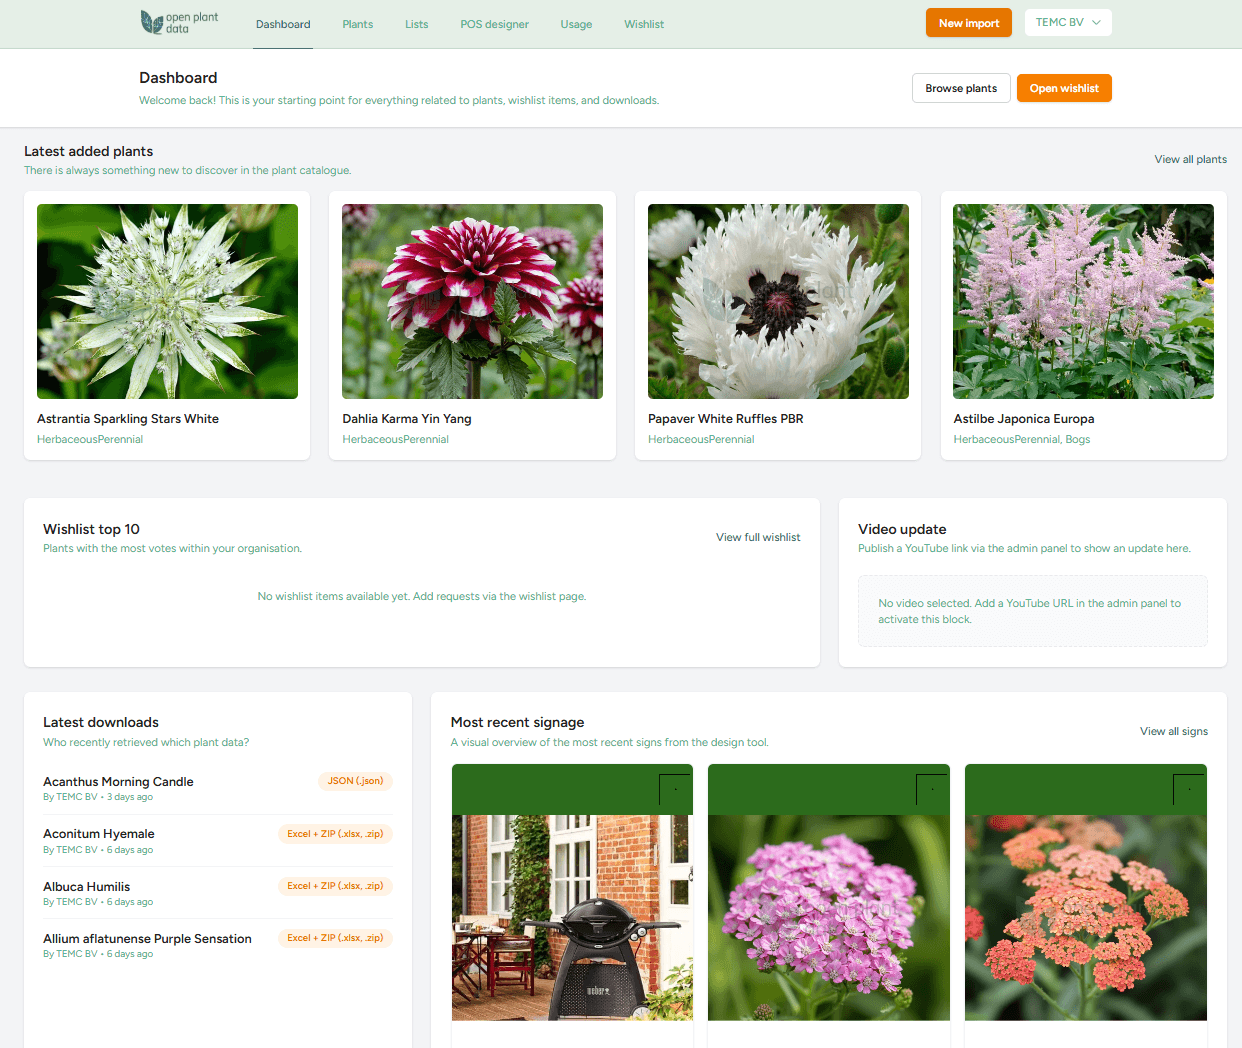The width and height of the screenshot is (1242, 1048).
Task: Follow the View all signs link
Action: point(1173,731)
